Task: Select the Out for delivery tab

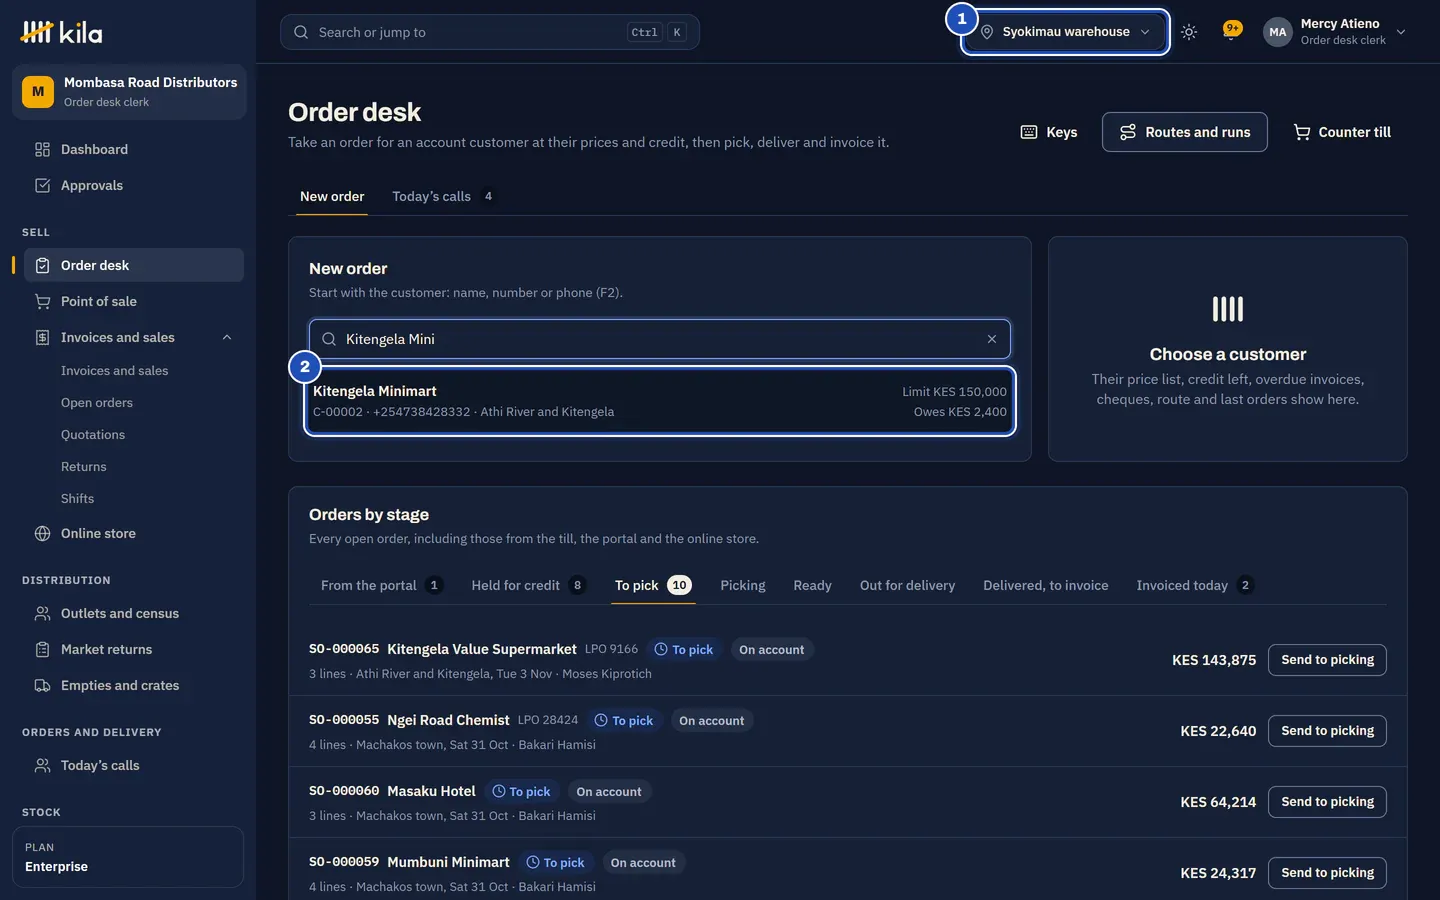Action: (907, 585)
